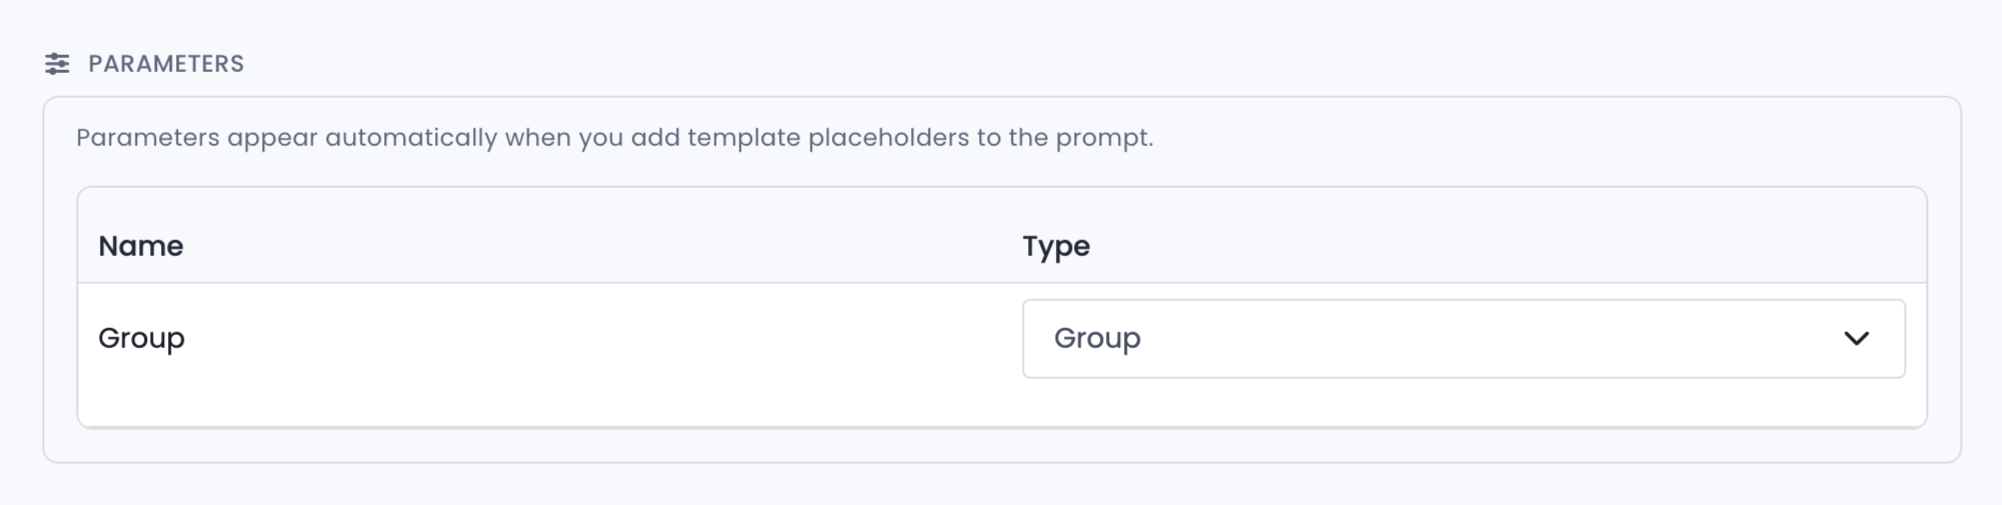Click the Name column header
The width and height of the screenshot is (2002, 505).
[x=141, y=246]
